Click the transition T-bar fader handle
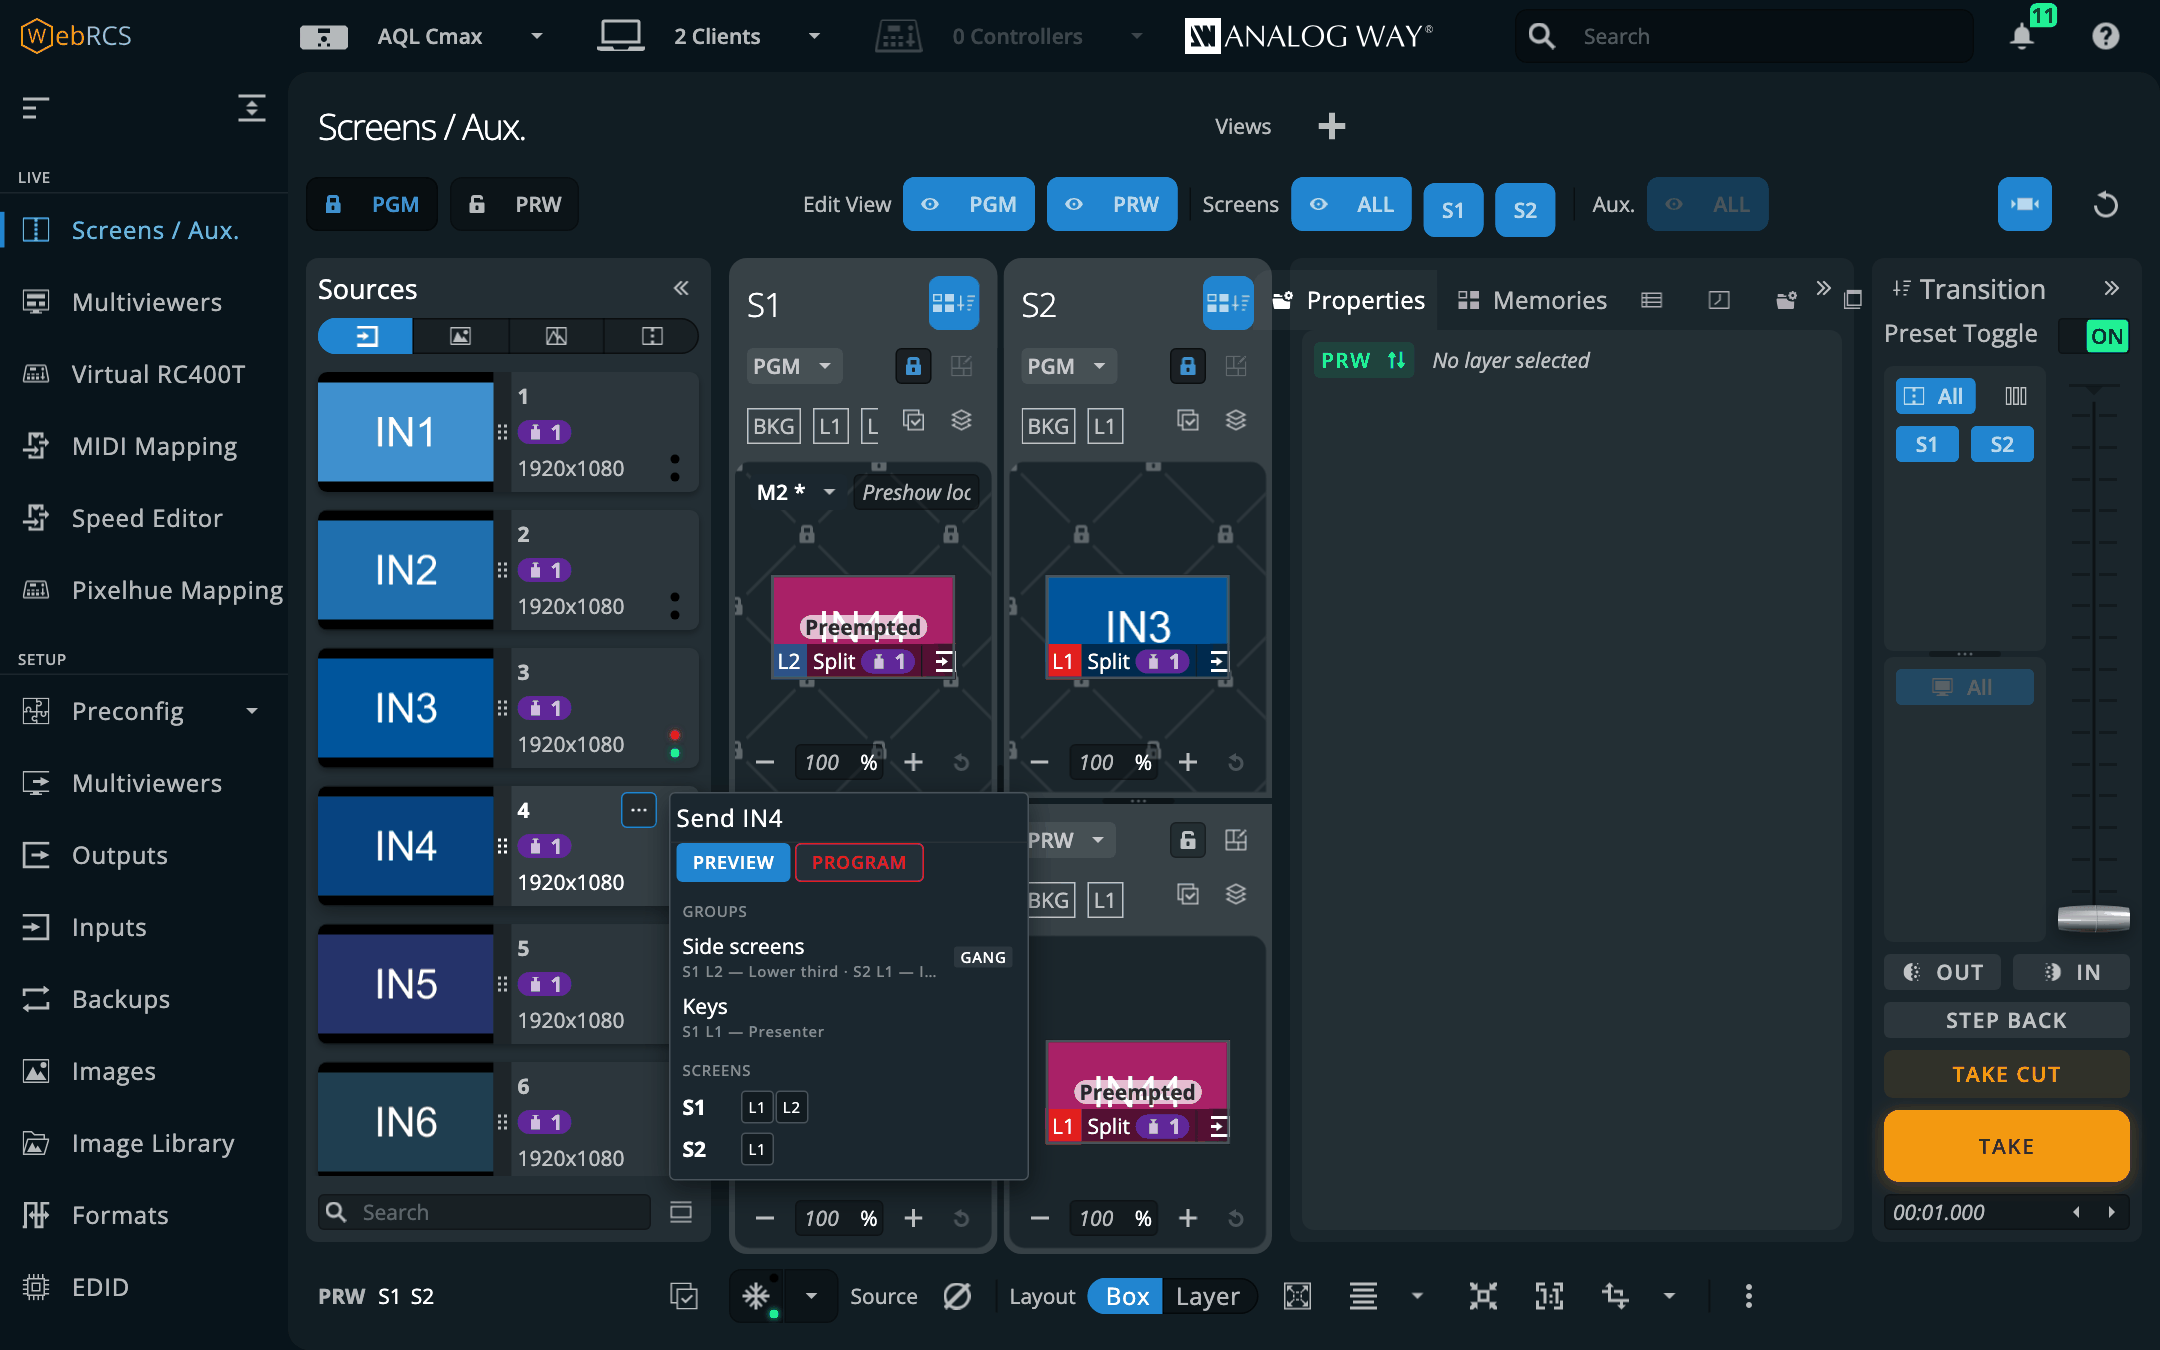The image size is (2160, 1350). coord(2093,918)
